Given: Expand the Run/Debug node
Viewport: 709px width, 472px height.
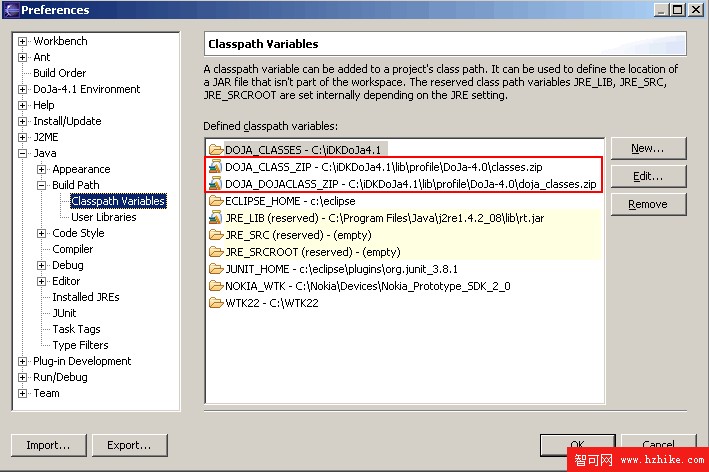Looking at the screenshot, I should (22, 377).
